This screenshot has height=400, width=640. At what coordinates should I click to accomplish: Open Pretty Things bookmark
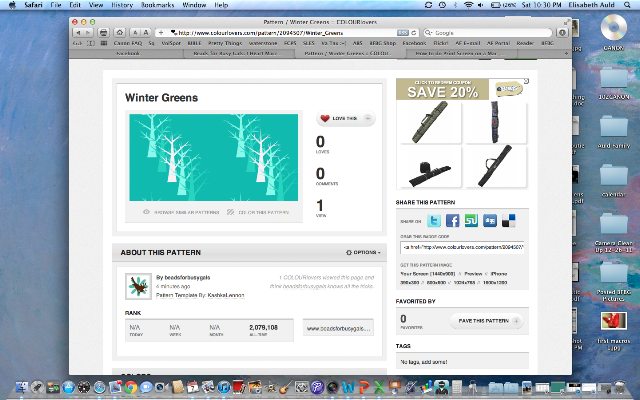click(225, 43)
